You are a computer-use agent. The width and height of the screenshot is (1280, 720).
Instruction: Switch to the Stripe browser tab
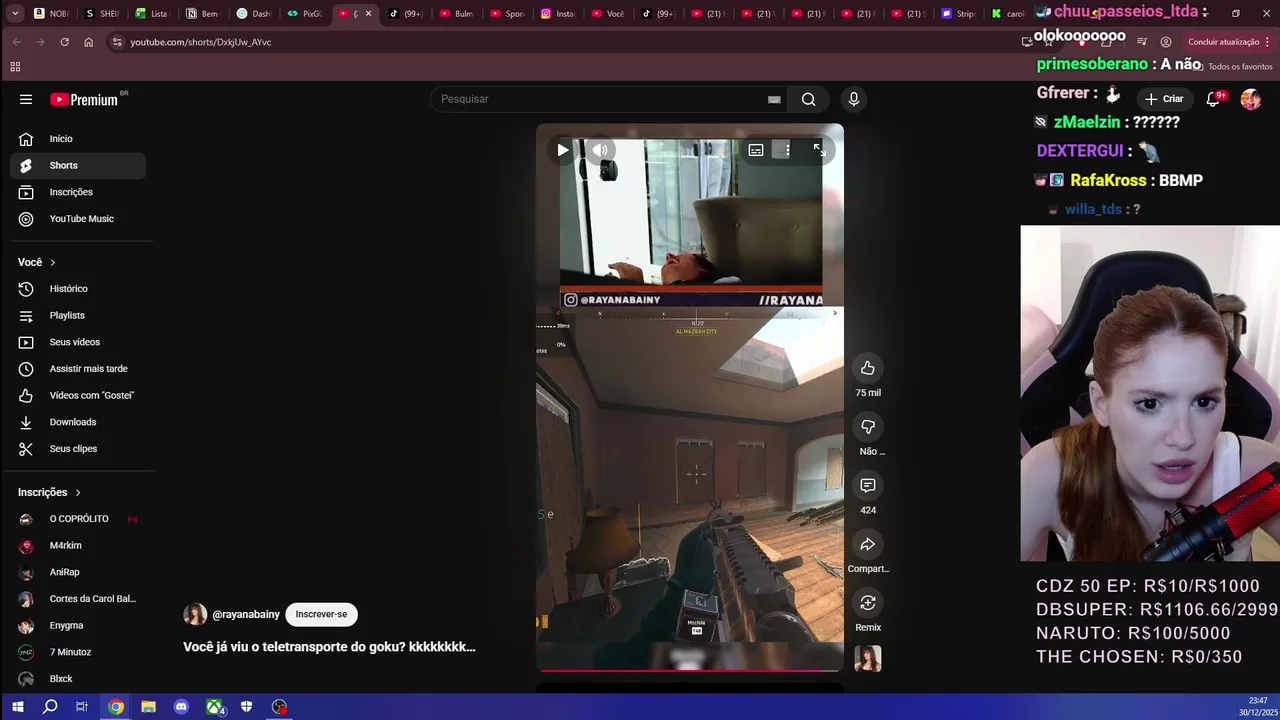958,14
